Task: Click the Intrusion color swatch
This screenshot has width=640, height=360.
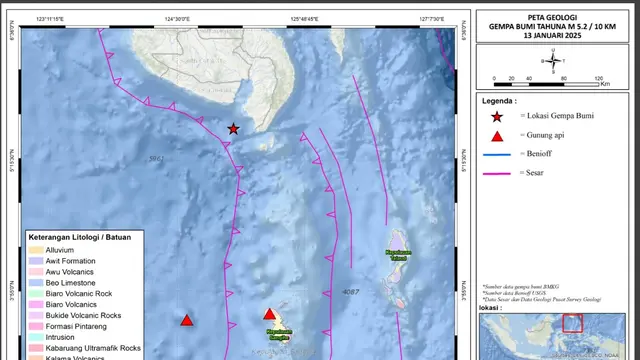Action: tap(36, 337)
